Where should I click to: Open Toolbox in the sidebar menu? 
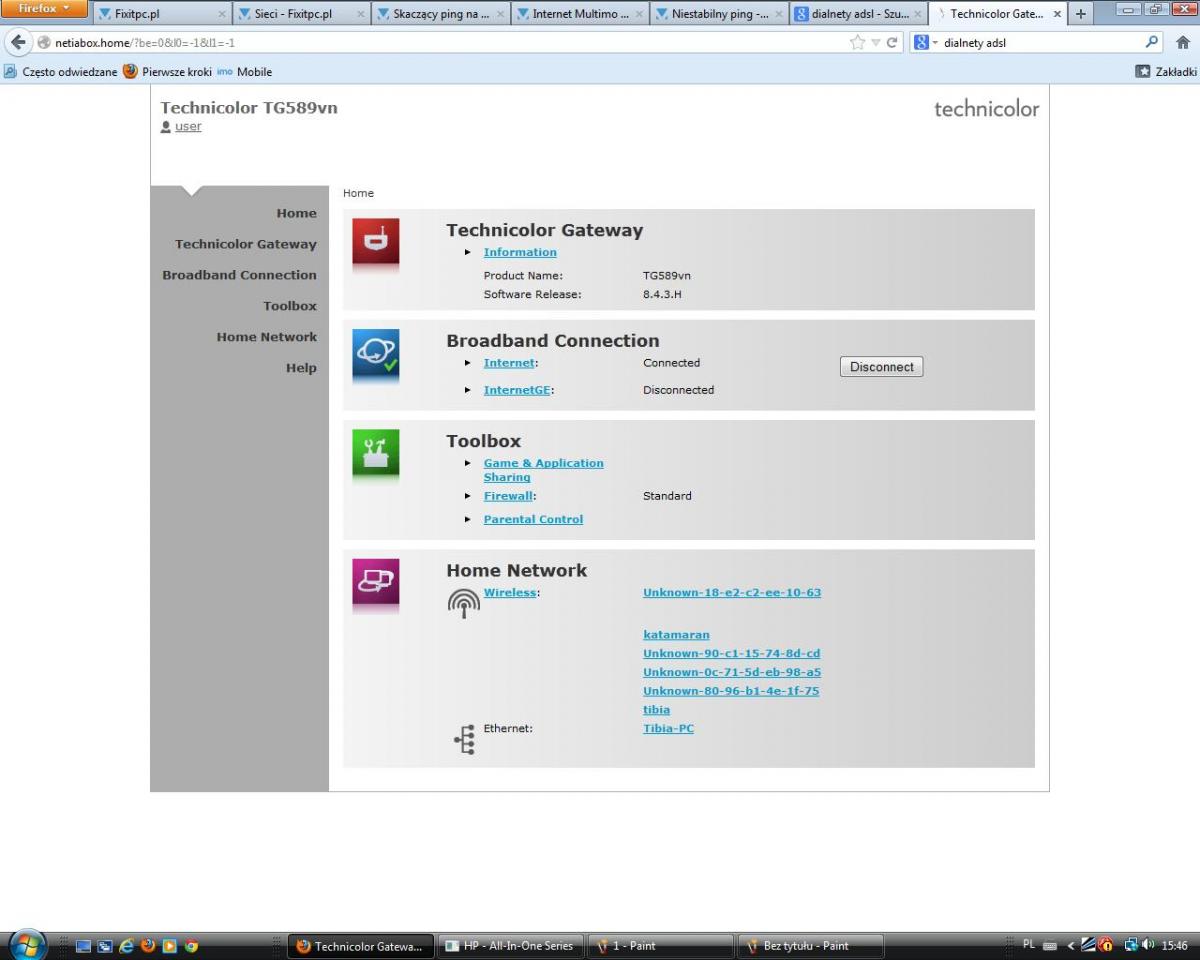click(290, 306)
